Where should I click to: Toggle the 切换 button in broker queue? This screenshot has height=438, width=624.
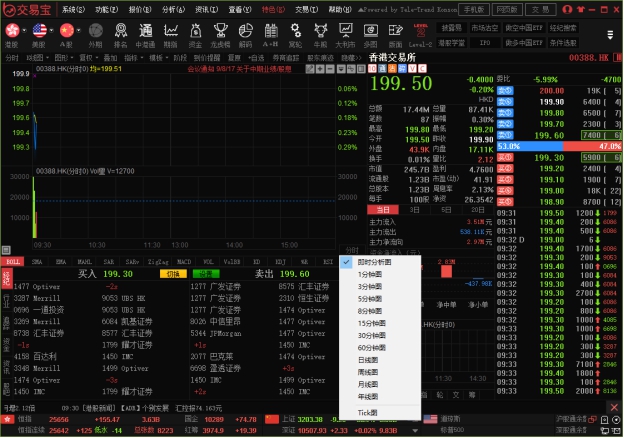172,272
